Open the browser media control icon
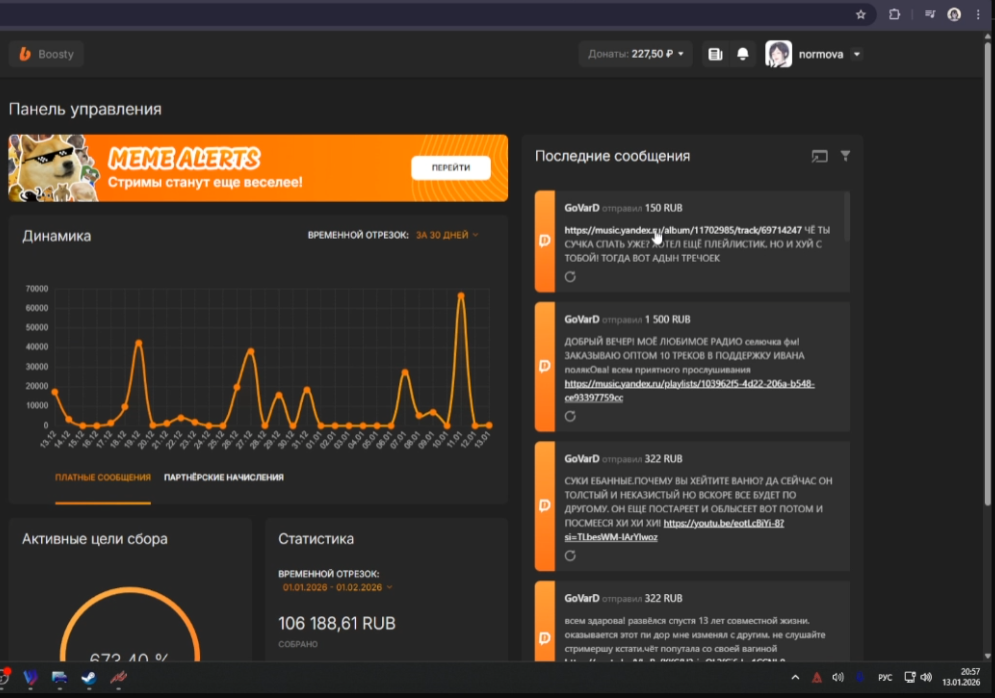 pyautogui.click(x=930, y=14)
